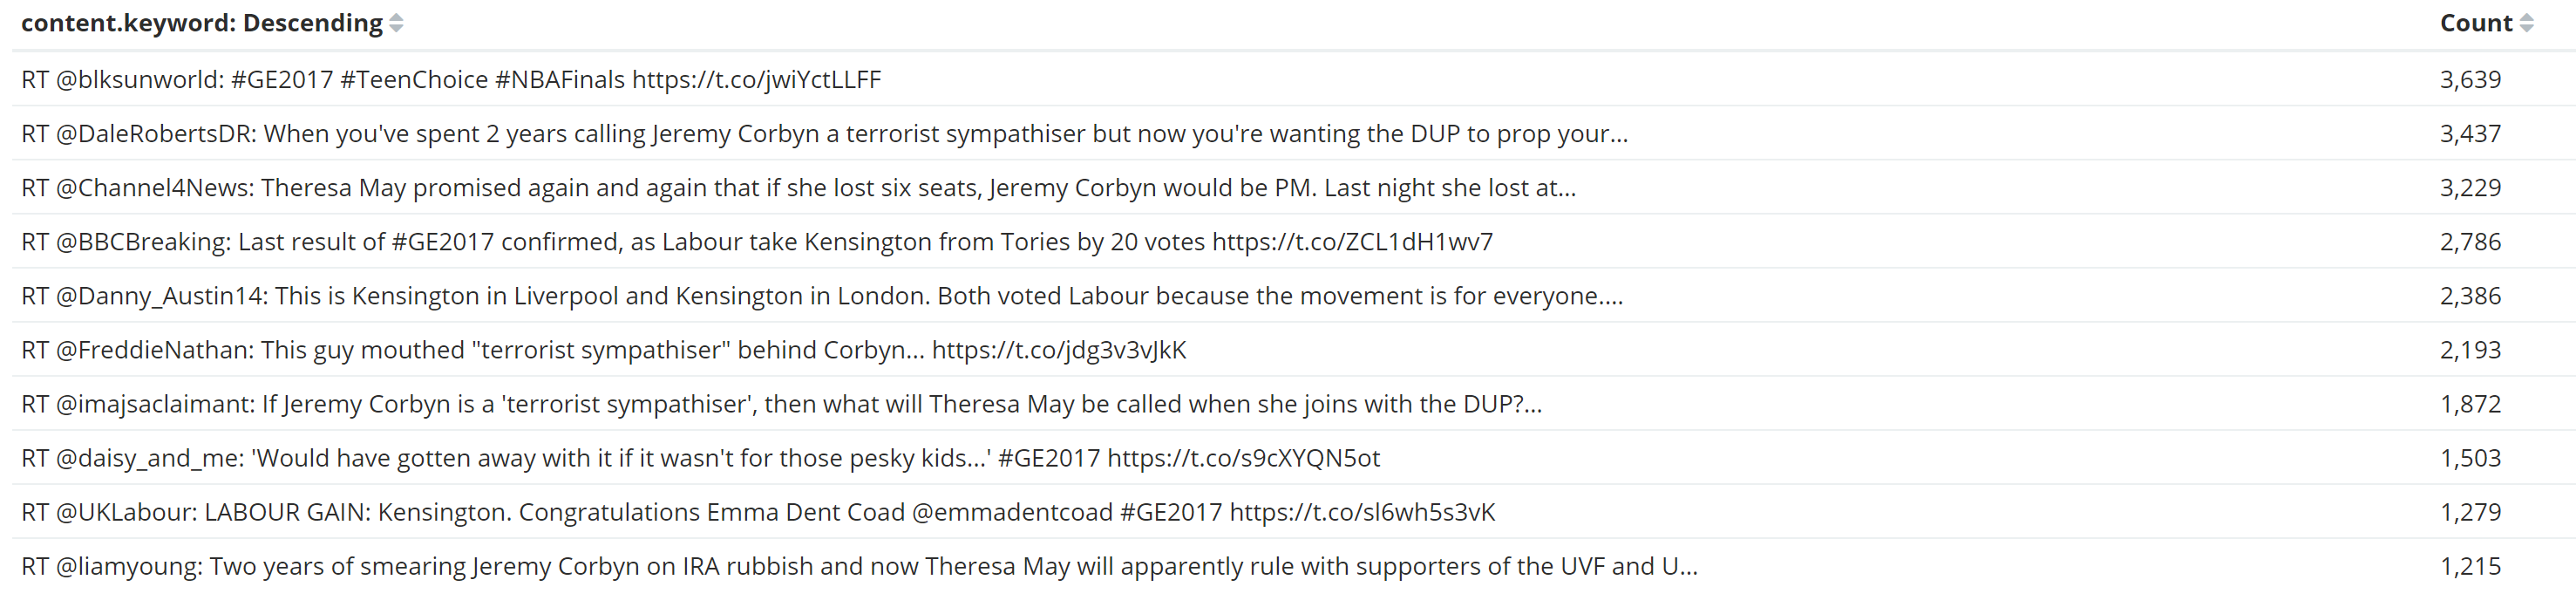Select the @liamyoung tweet row
The height and width of the screenshot is (614, 2576).
[x=859, y=566]
